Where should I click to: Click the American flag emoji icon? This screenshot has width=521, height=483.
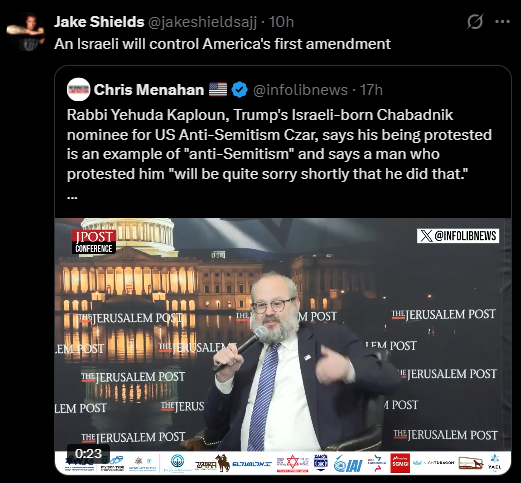pyautogui.click(x=218, y=90)
